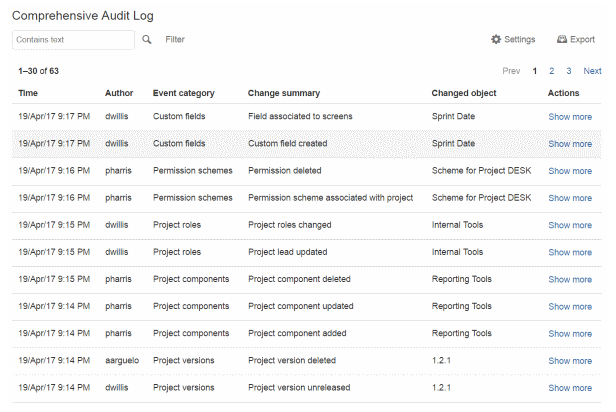Click the Next page link

(x=592, y=71)
